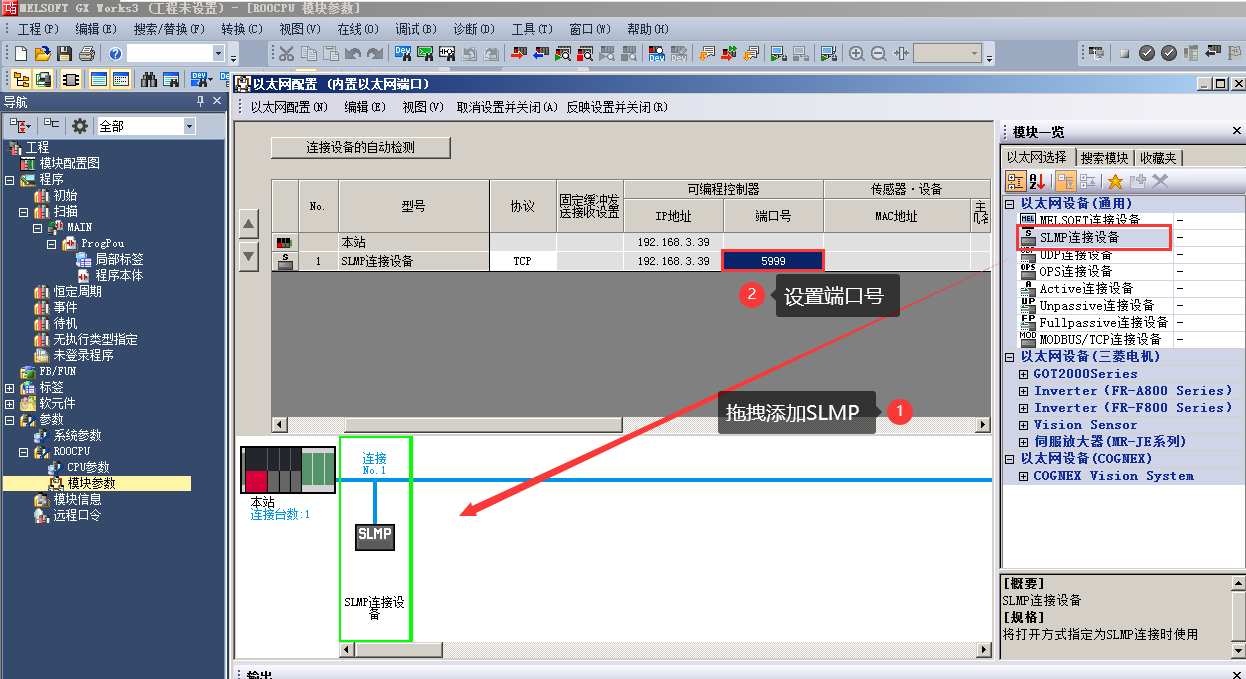Click the binoculars find icon
Viewport: 1246px width, 679px height.
coord(148,79)
